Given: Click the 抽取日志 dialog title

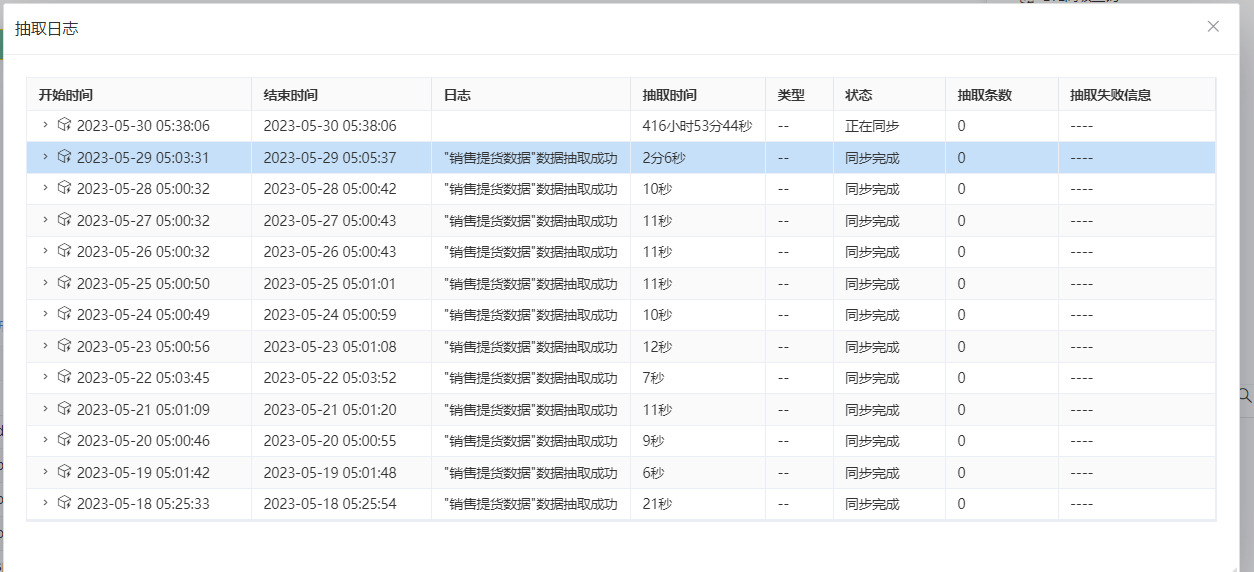Looking at the screenshot, I should [x=47, y=29].
